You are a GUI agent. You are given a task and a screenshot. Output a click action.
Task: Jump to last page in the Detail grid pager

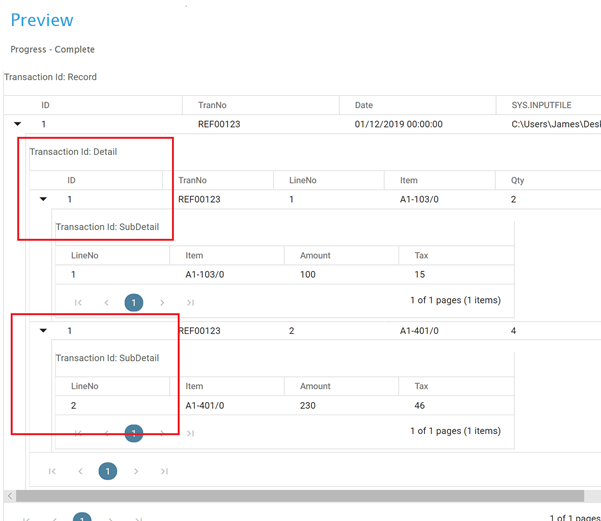click(x=164, y=471)
